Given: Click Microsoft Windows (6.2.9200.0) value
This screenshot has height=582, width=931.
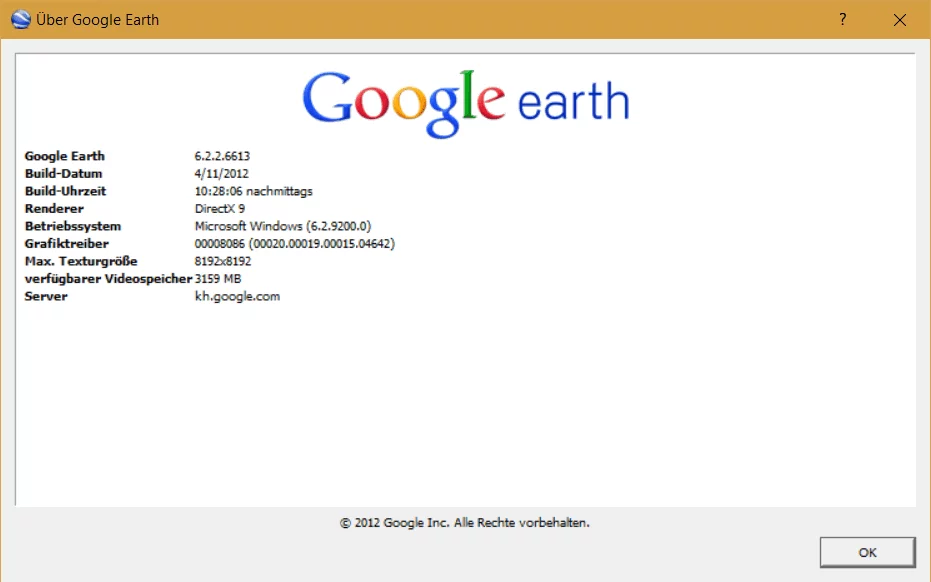Looking at the screenshot, I should pyautogui.click(x=283, y=226).
